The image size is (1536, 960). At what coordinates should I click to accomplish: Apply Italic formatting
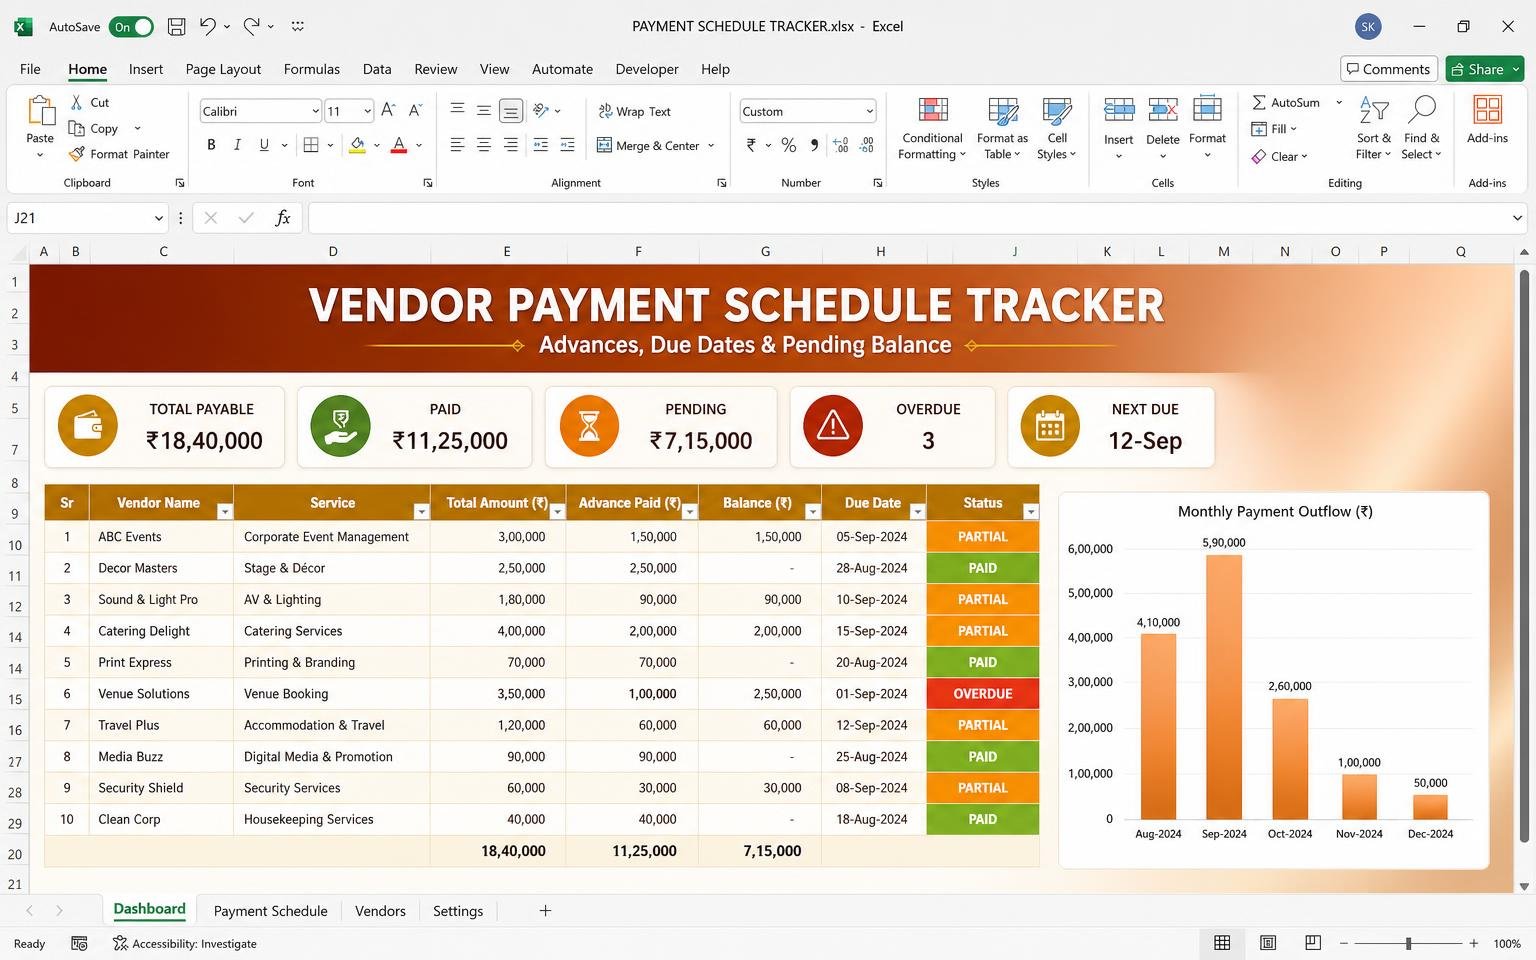coord(237,145)
